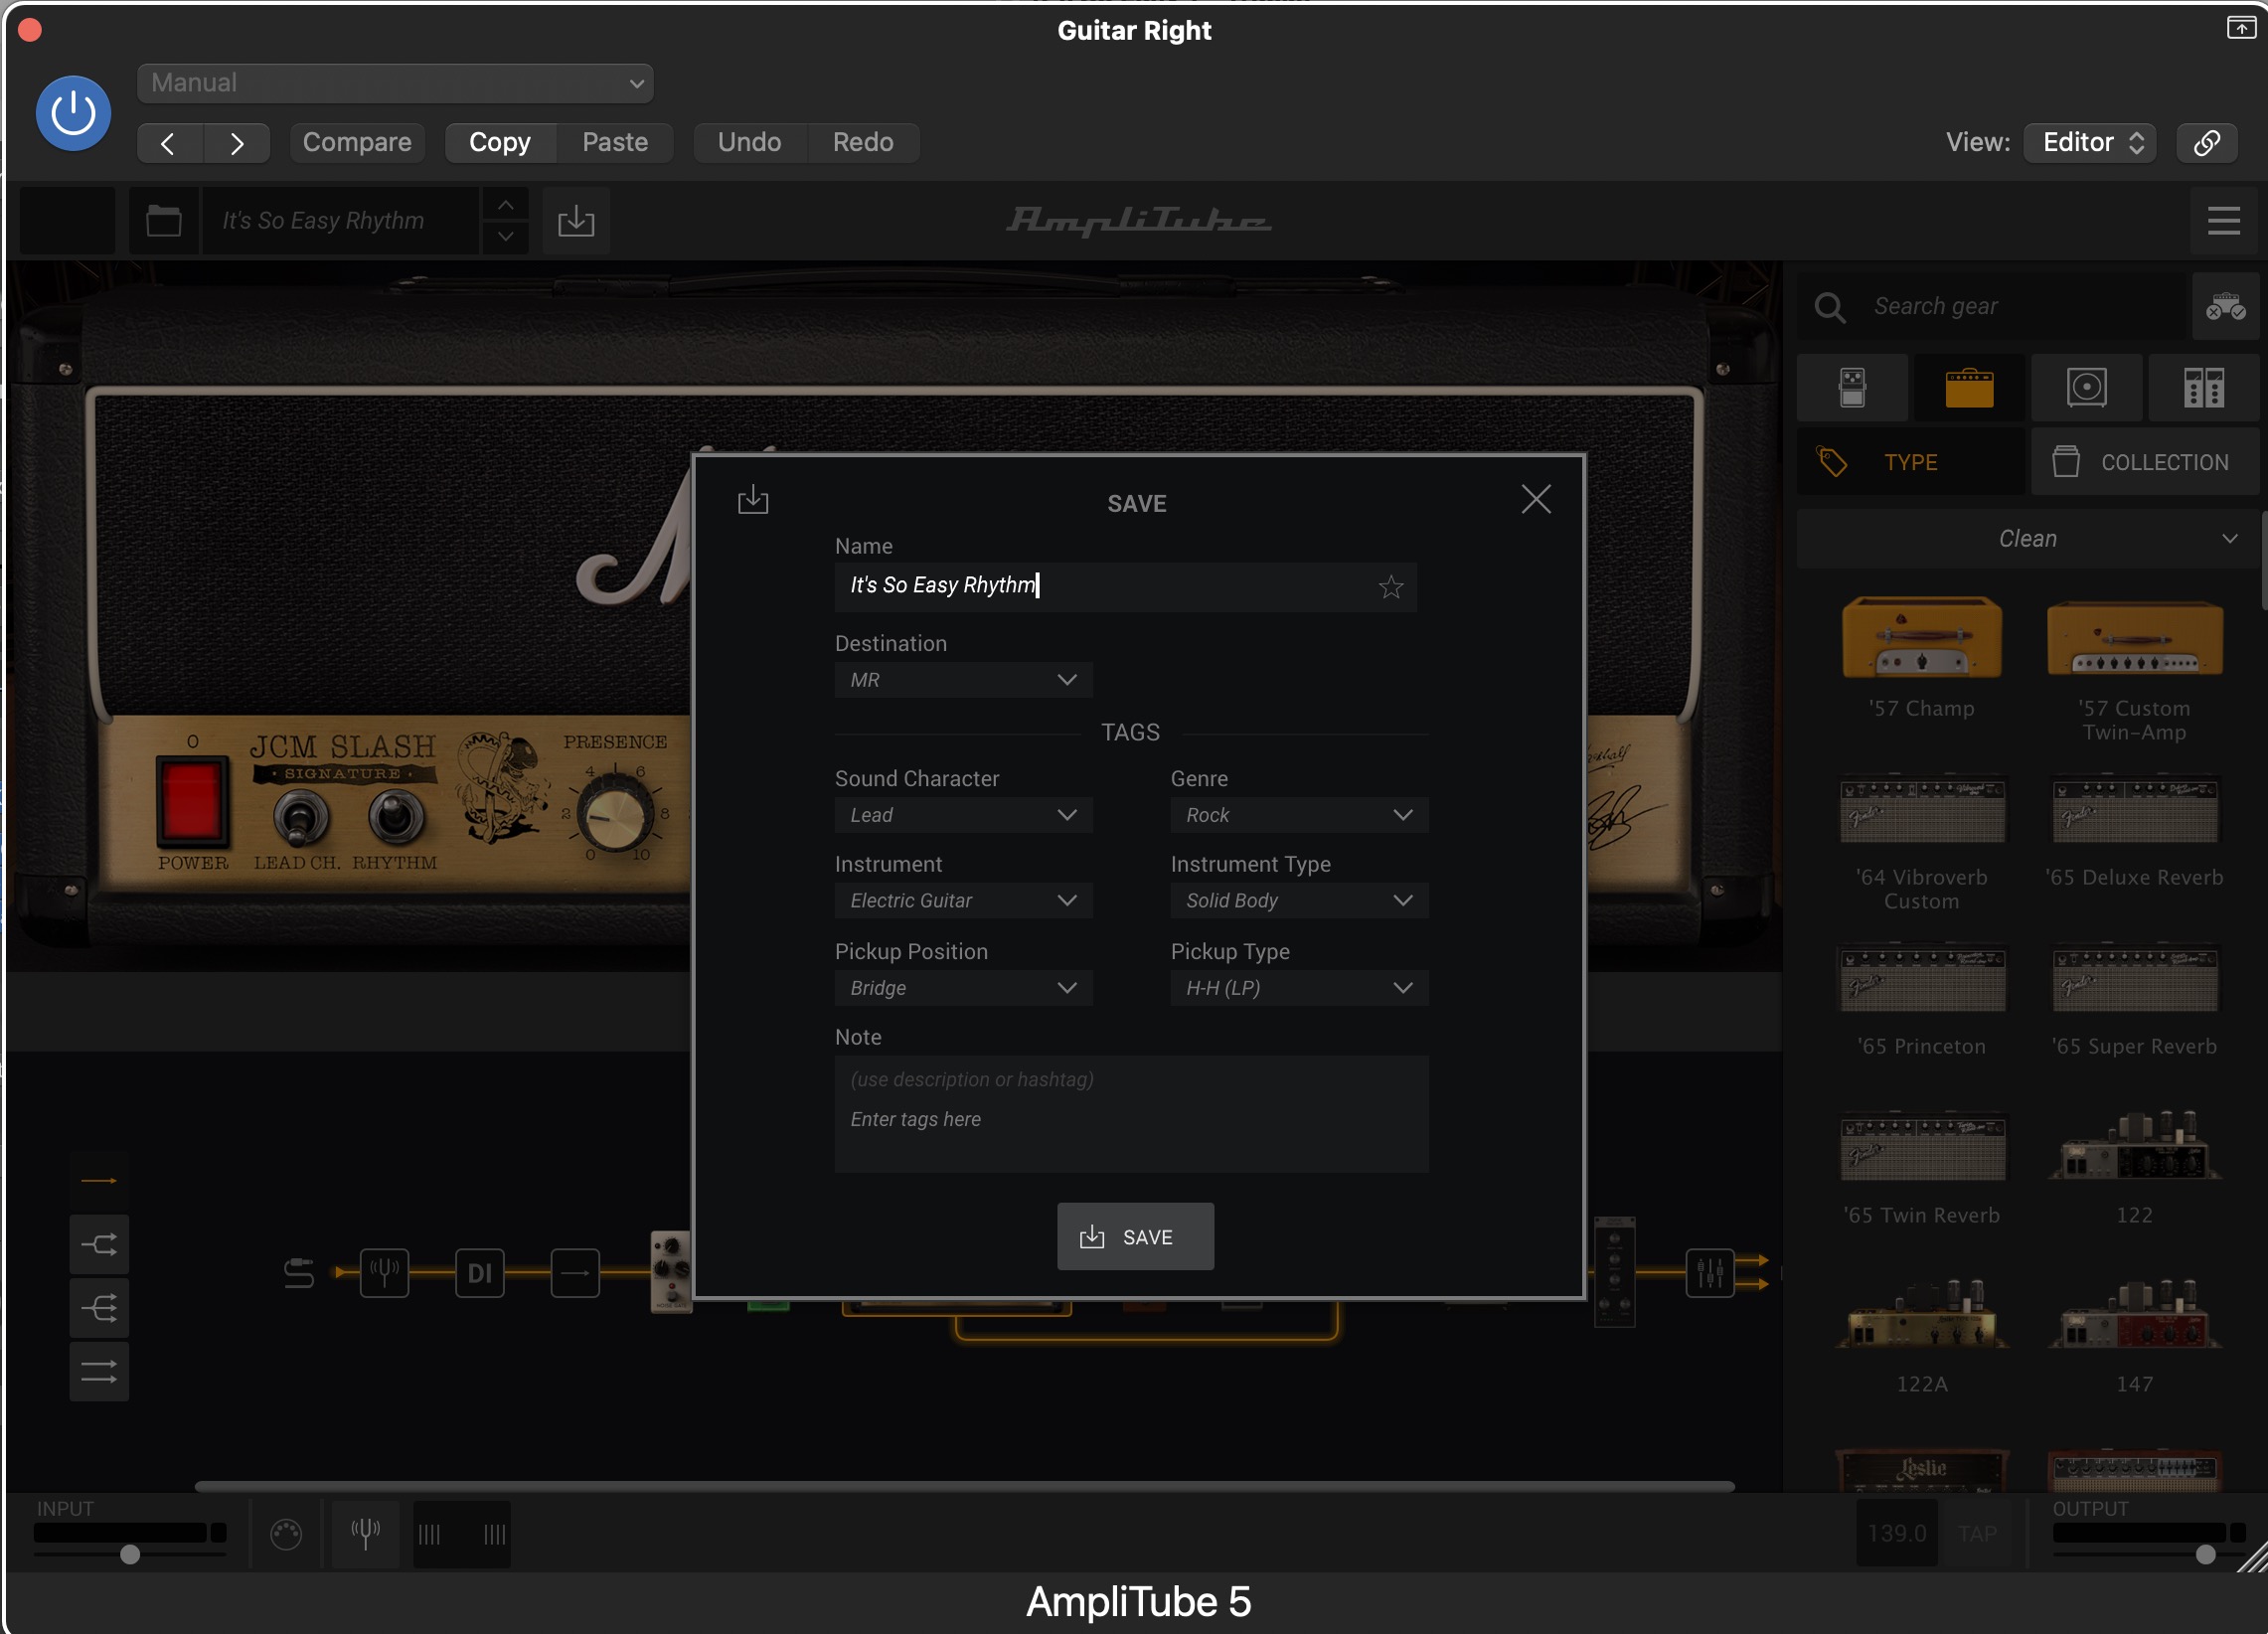This screenshot has width=2268, height=1634.
Task: Select the cabinet speaker gear category
Action: point(2087,387)
